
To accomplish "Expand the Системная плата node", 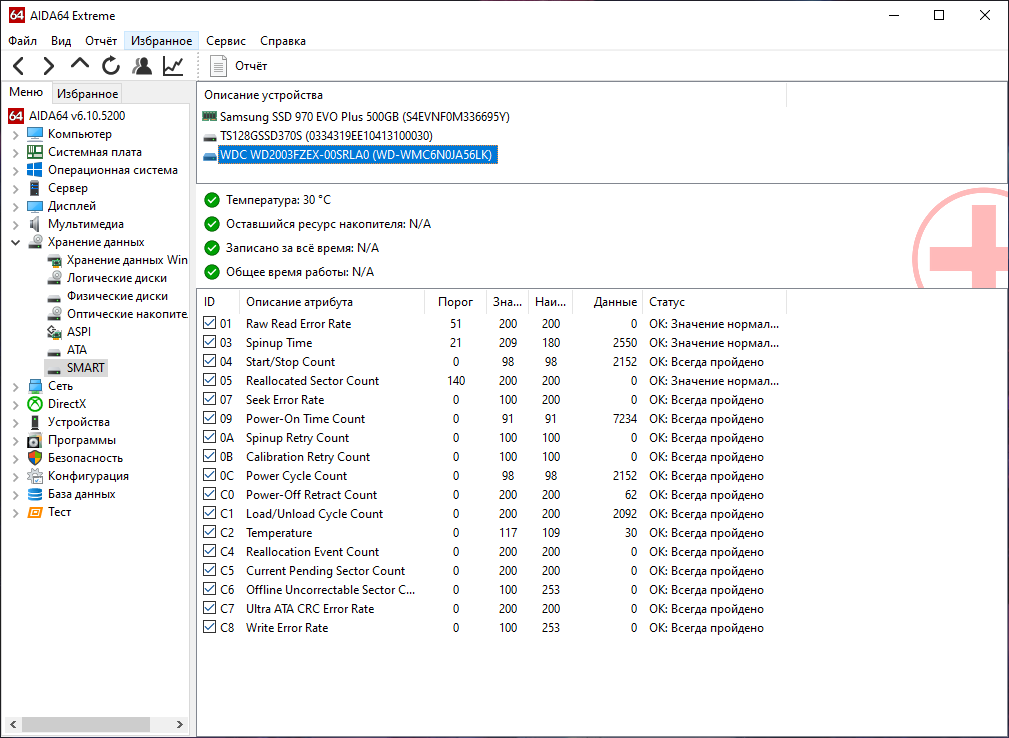I will pos(15,152).
